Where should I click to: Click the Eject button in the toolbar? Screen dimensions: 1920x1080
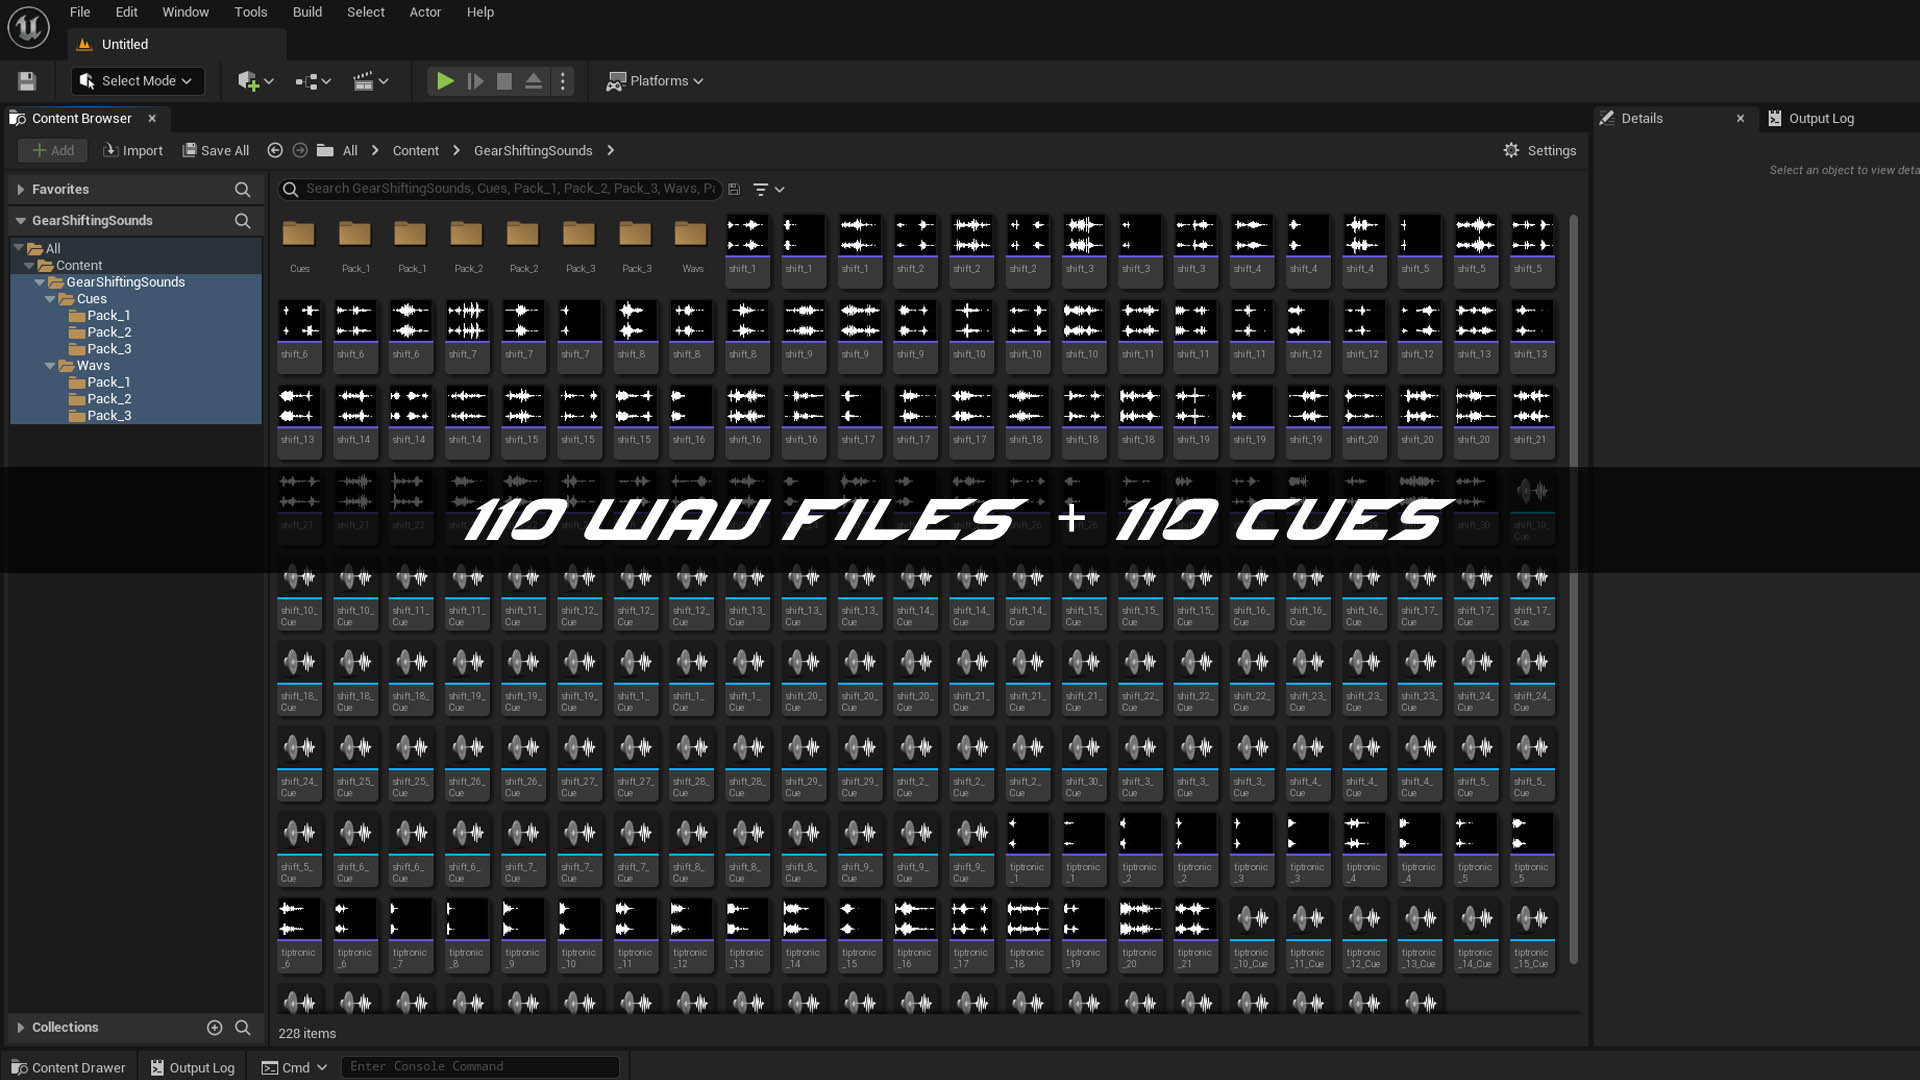(x=533, y=81)
